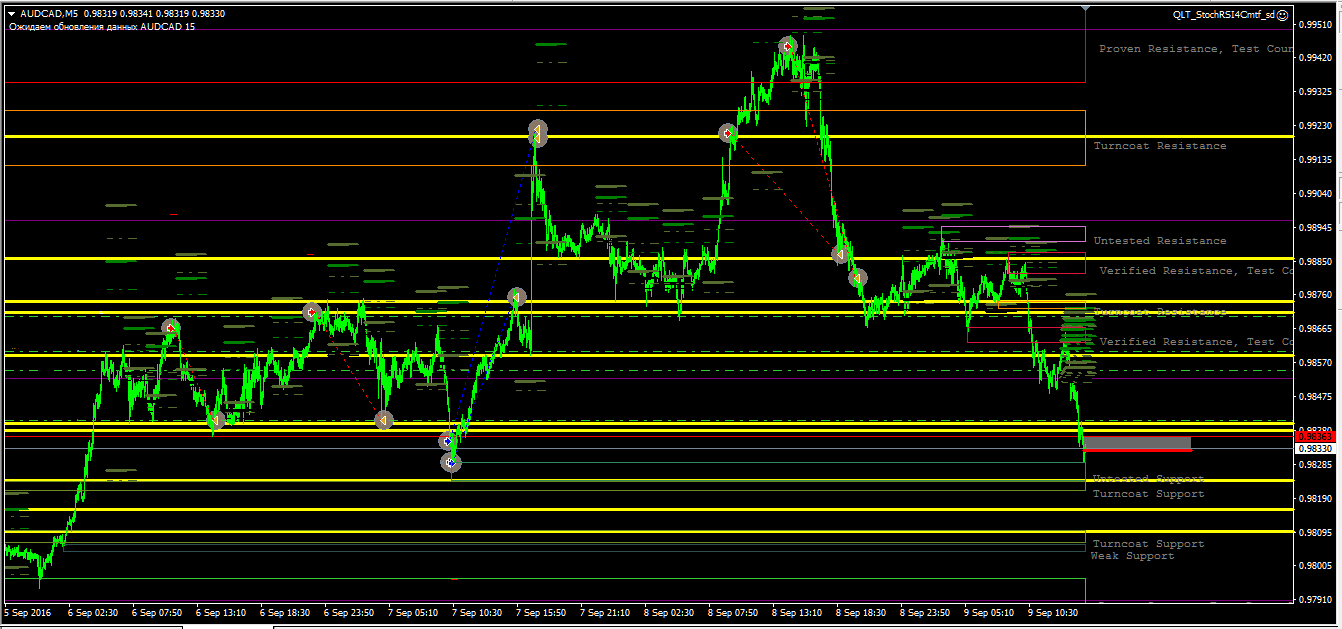Click time axis label 5 Sep 2016
1342x629 pixels.
(28, 612)
